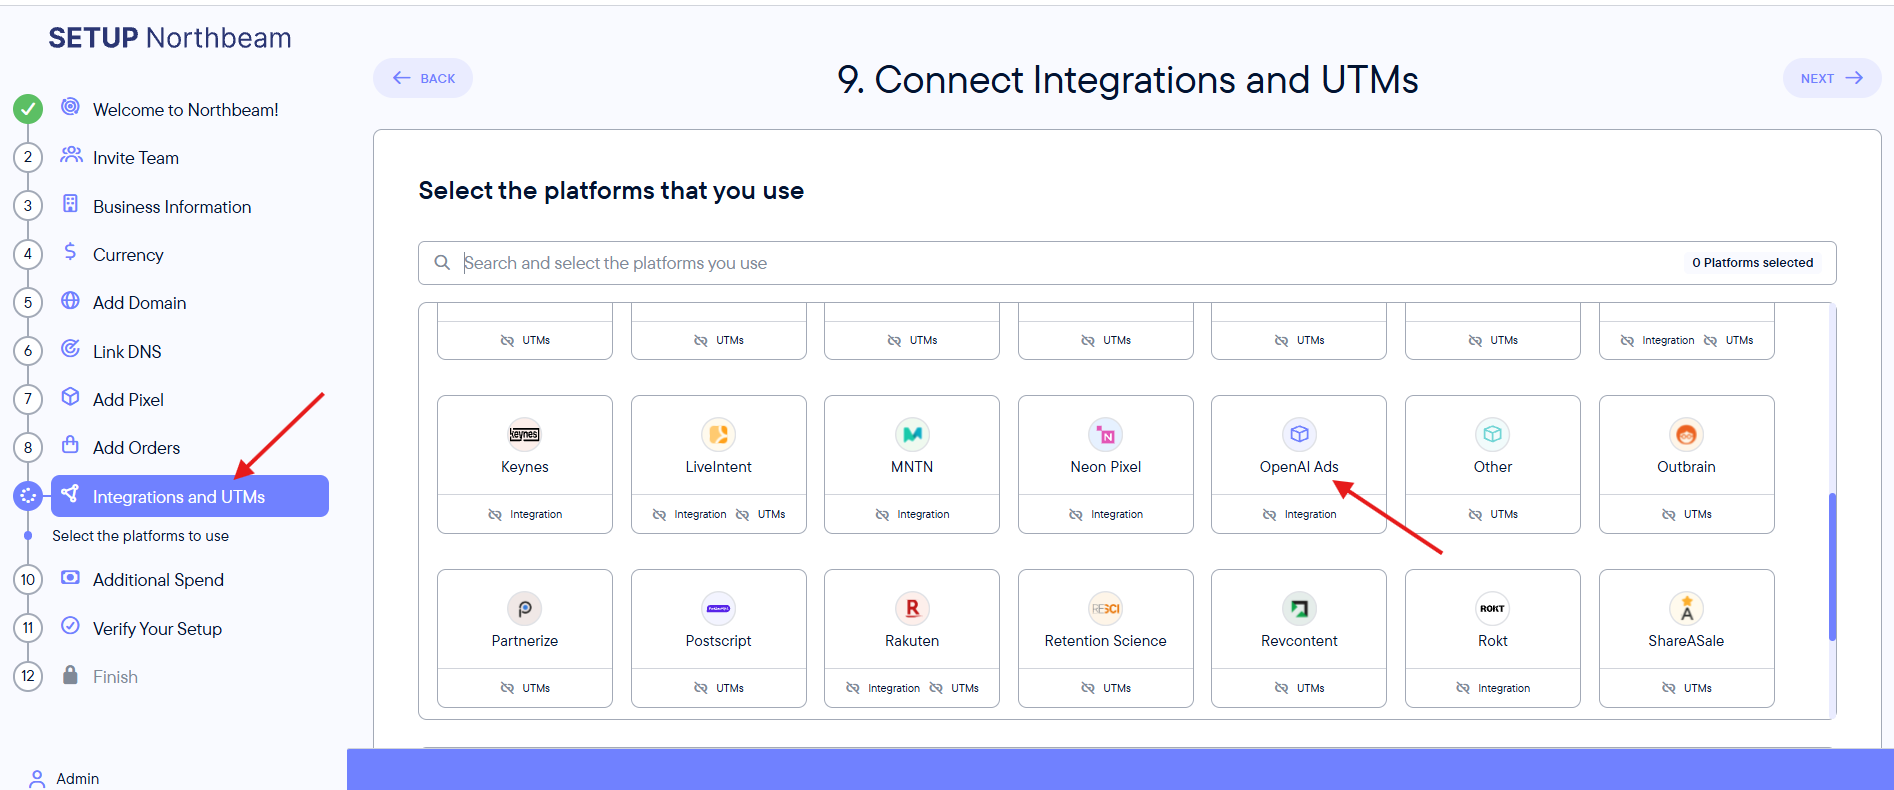
Task: Select the highlighted Integrations and UTMs step
Action: click(x=190, y=496)
